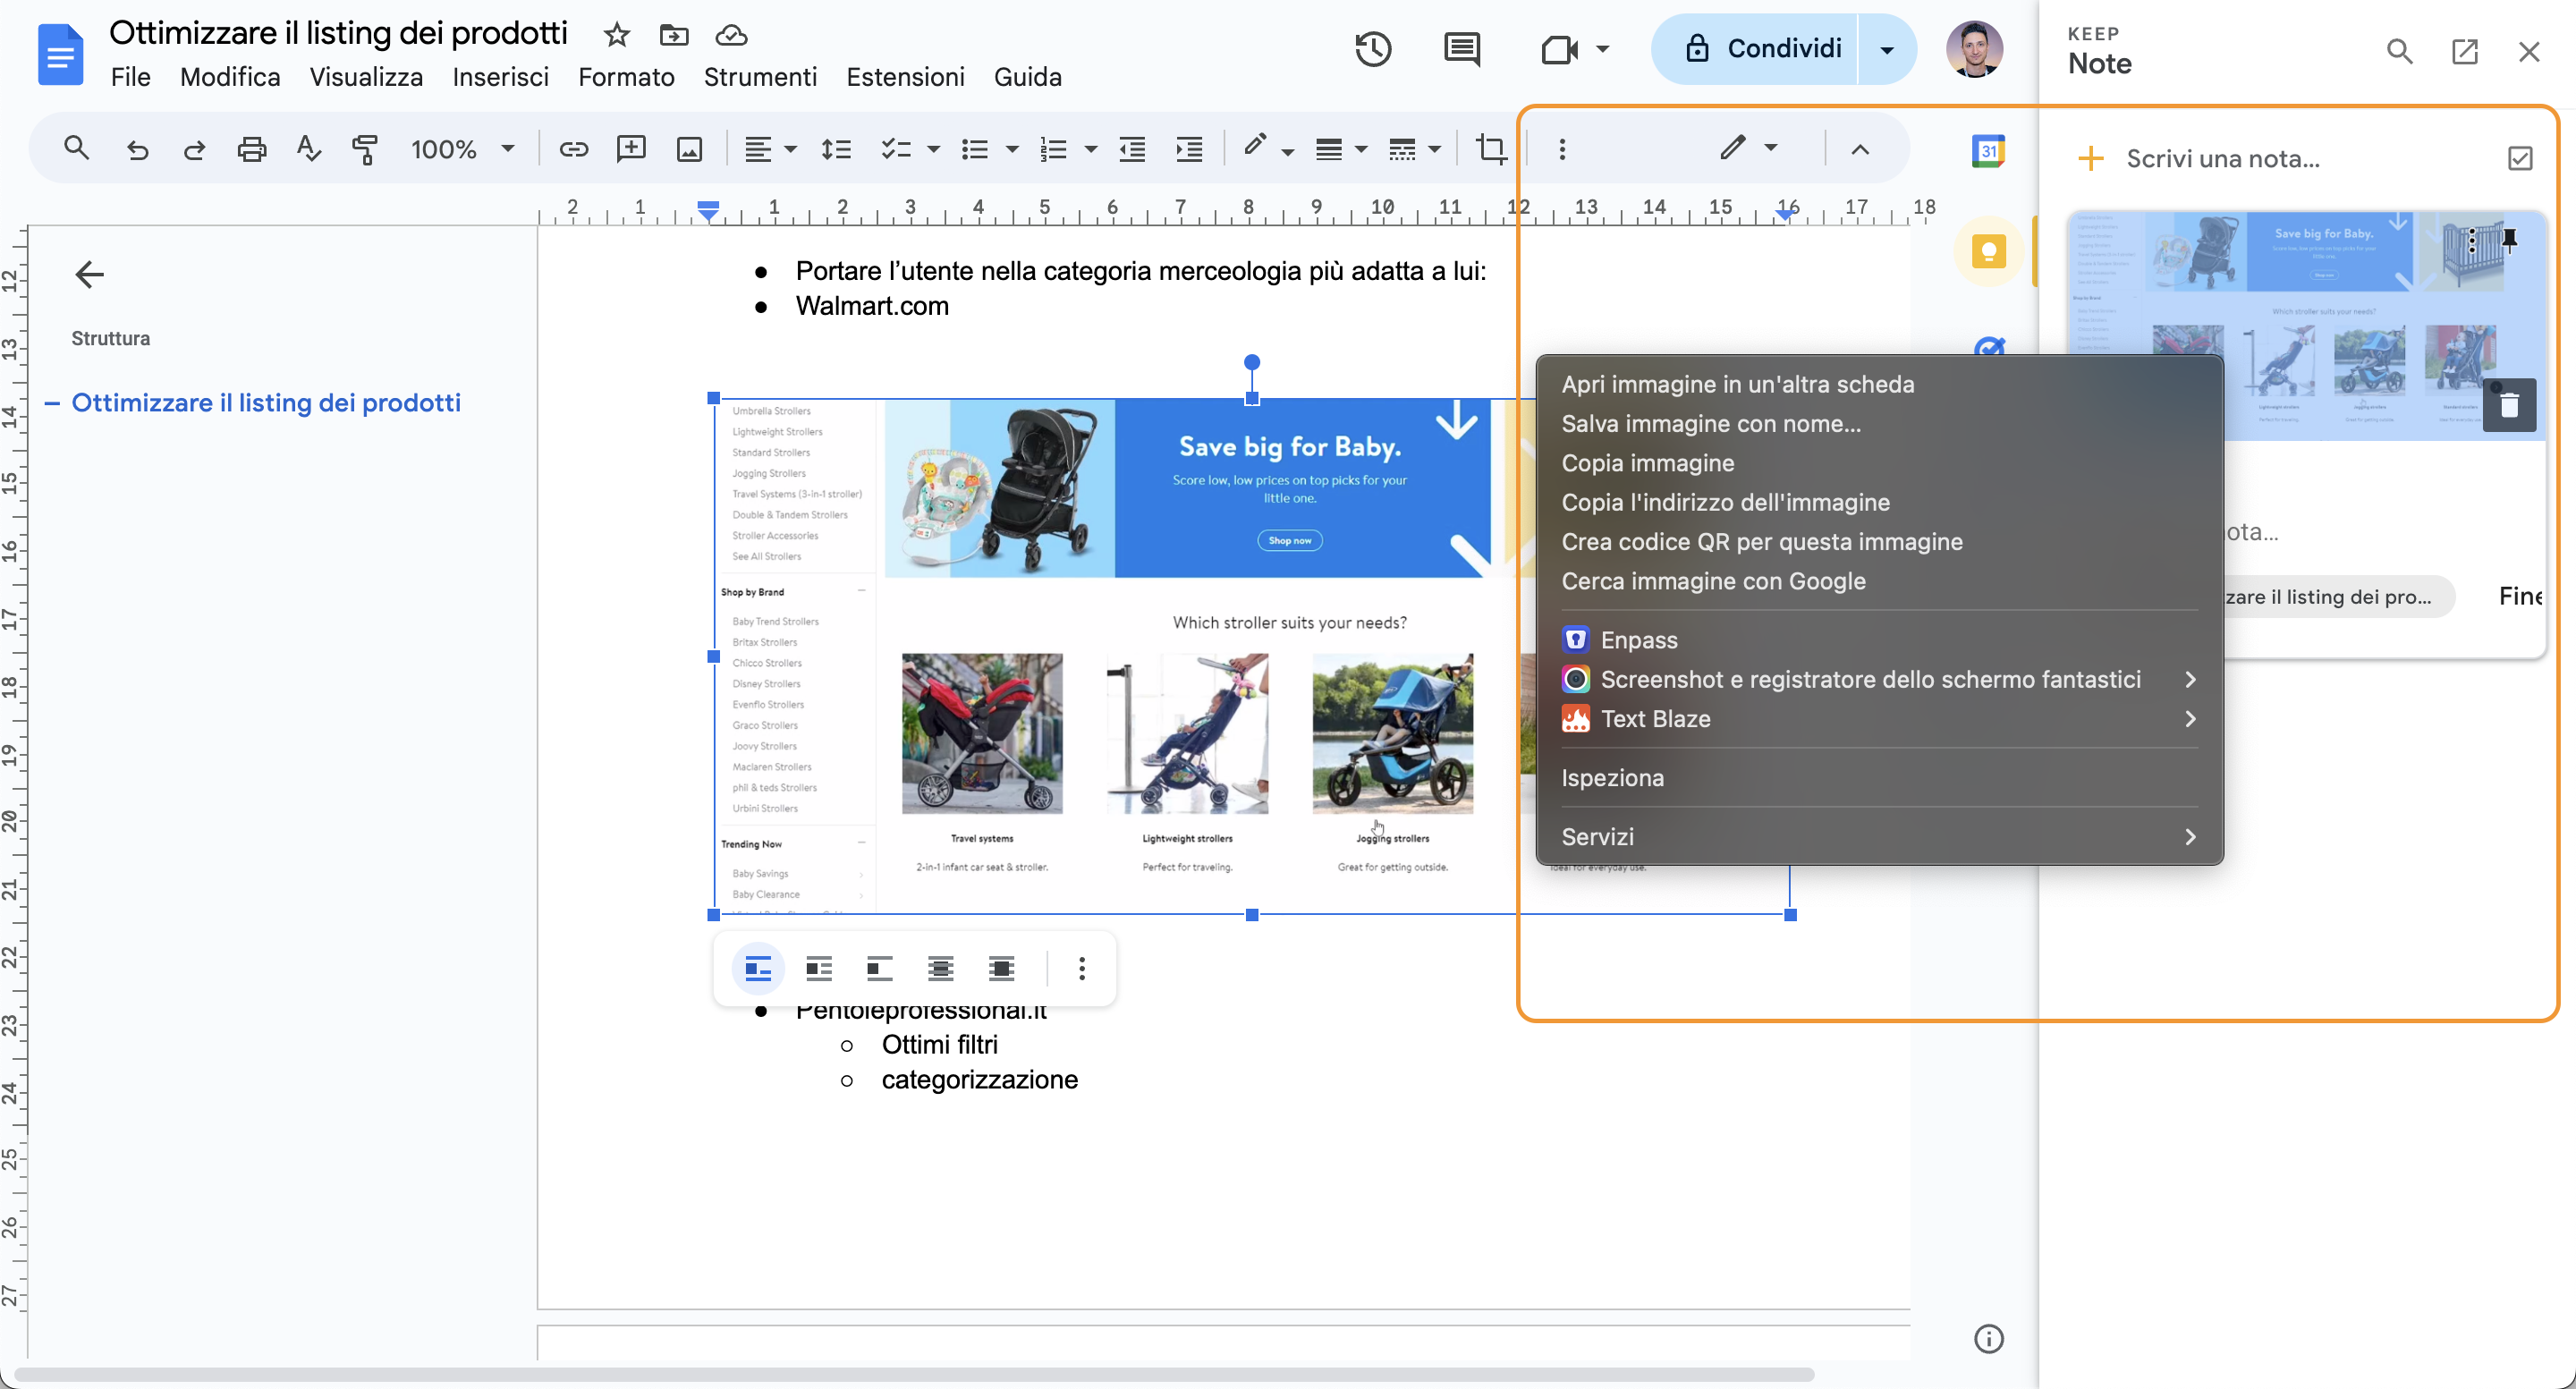Select wrap text image option
Image resolution: width=2576 pixels, height=1389 pixels.
point(819,968)
